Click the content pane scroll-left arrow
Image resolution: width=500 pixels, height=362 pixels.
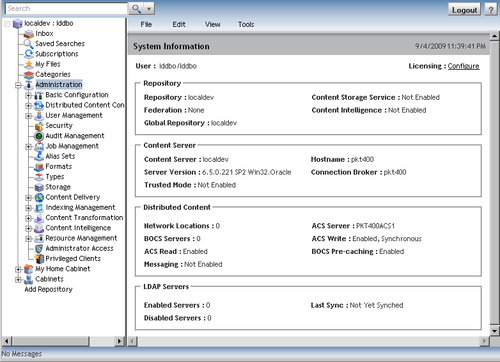132,341
